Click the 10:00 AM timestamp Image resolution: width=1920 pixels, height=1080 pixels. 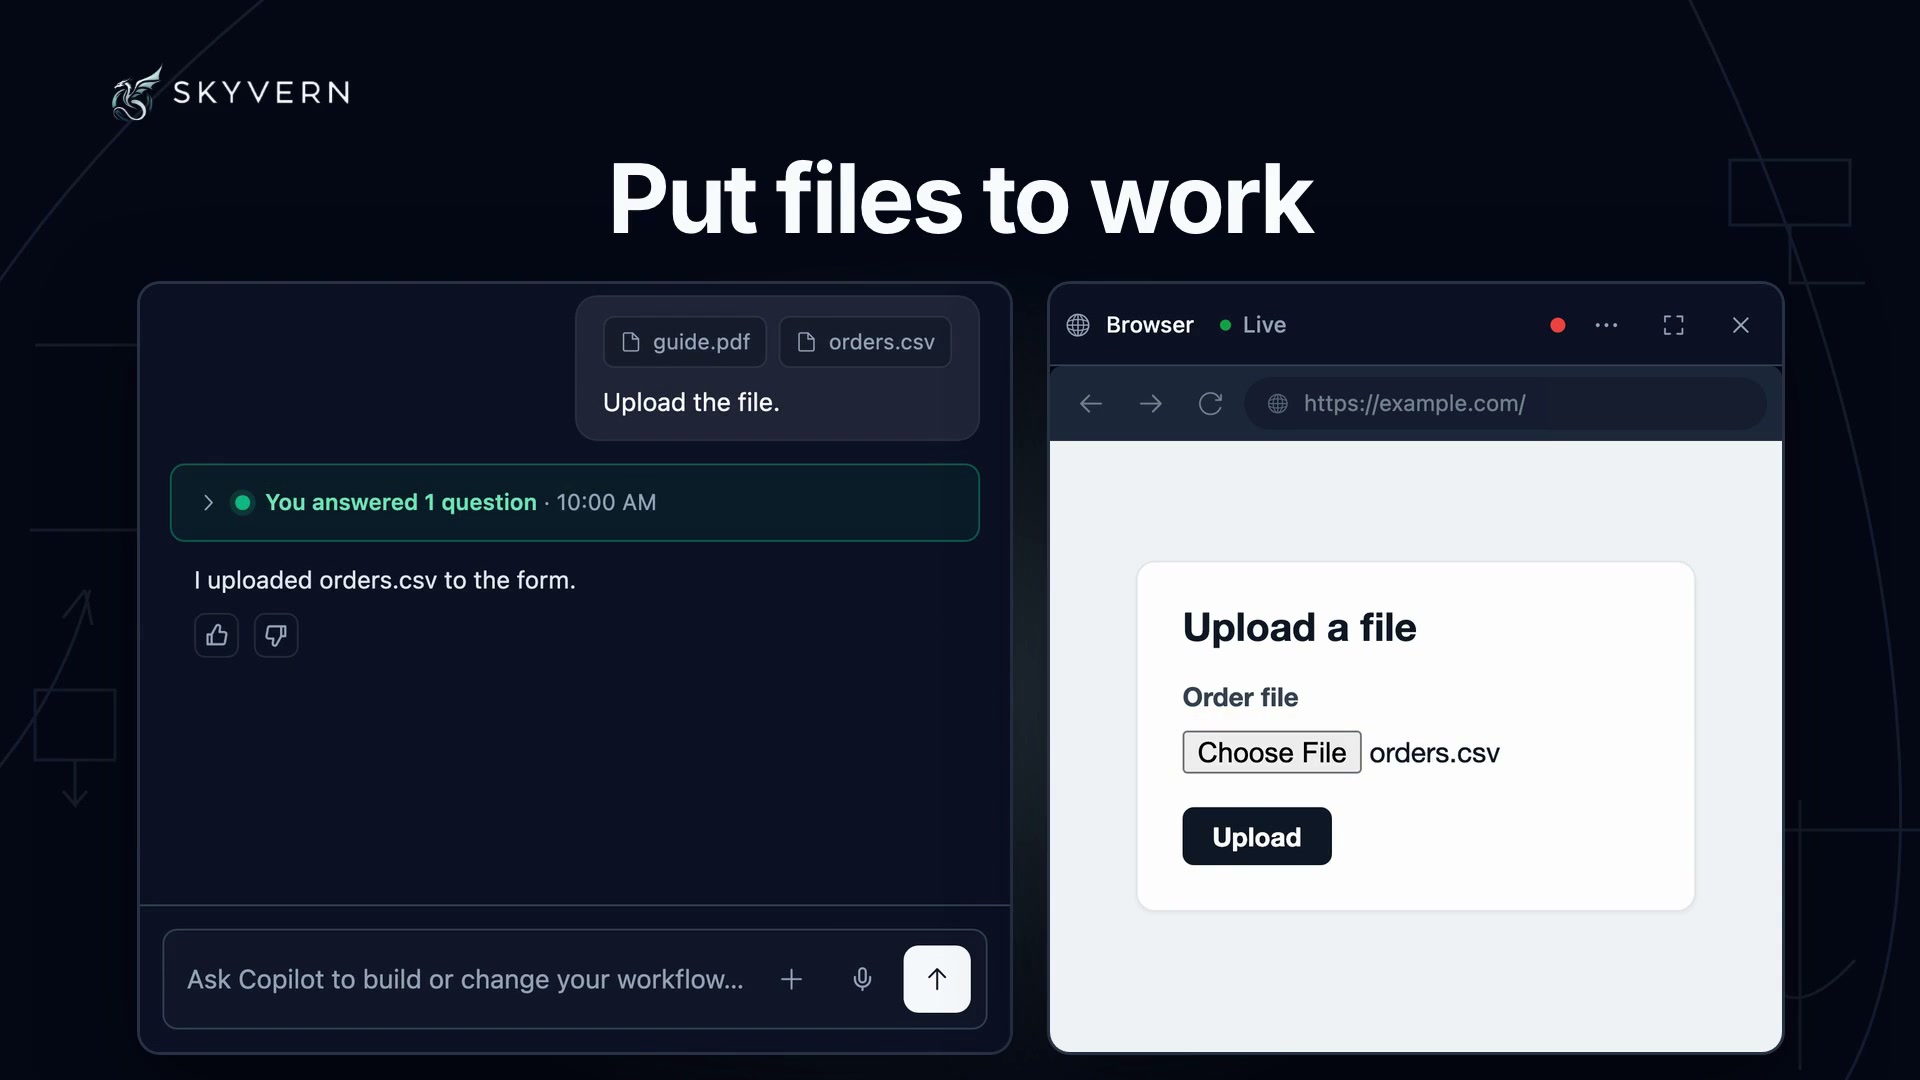click(x=606, y=502)
